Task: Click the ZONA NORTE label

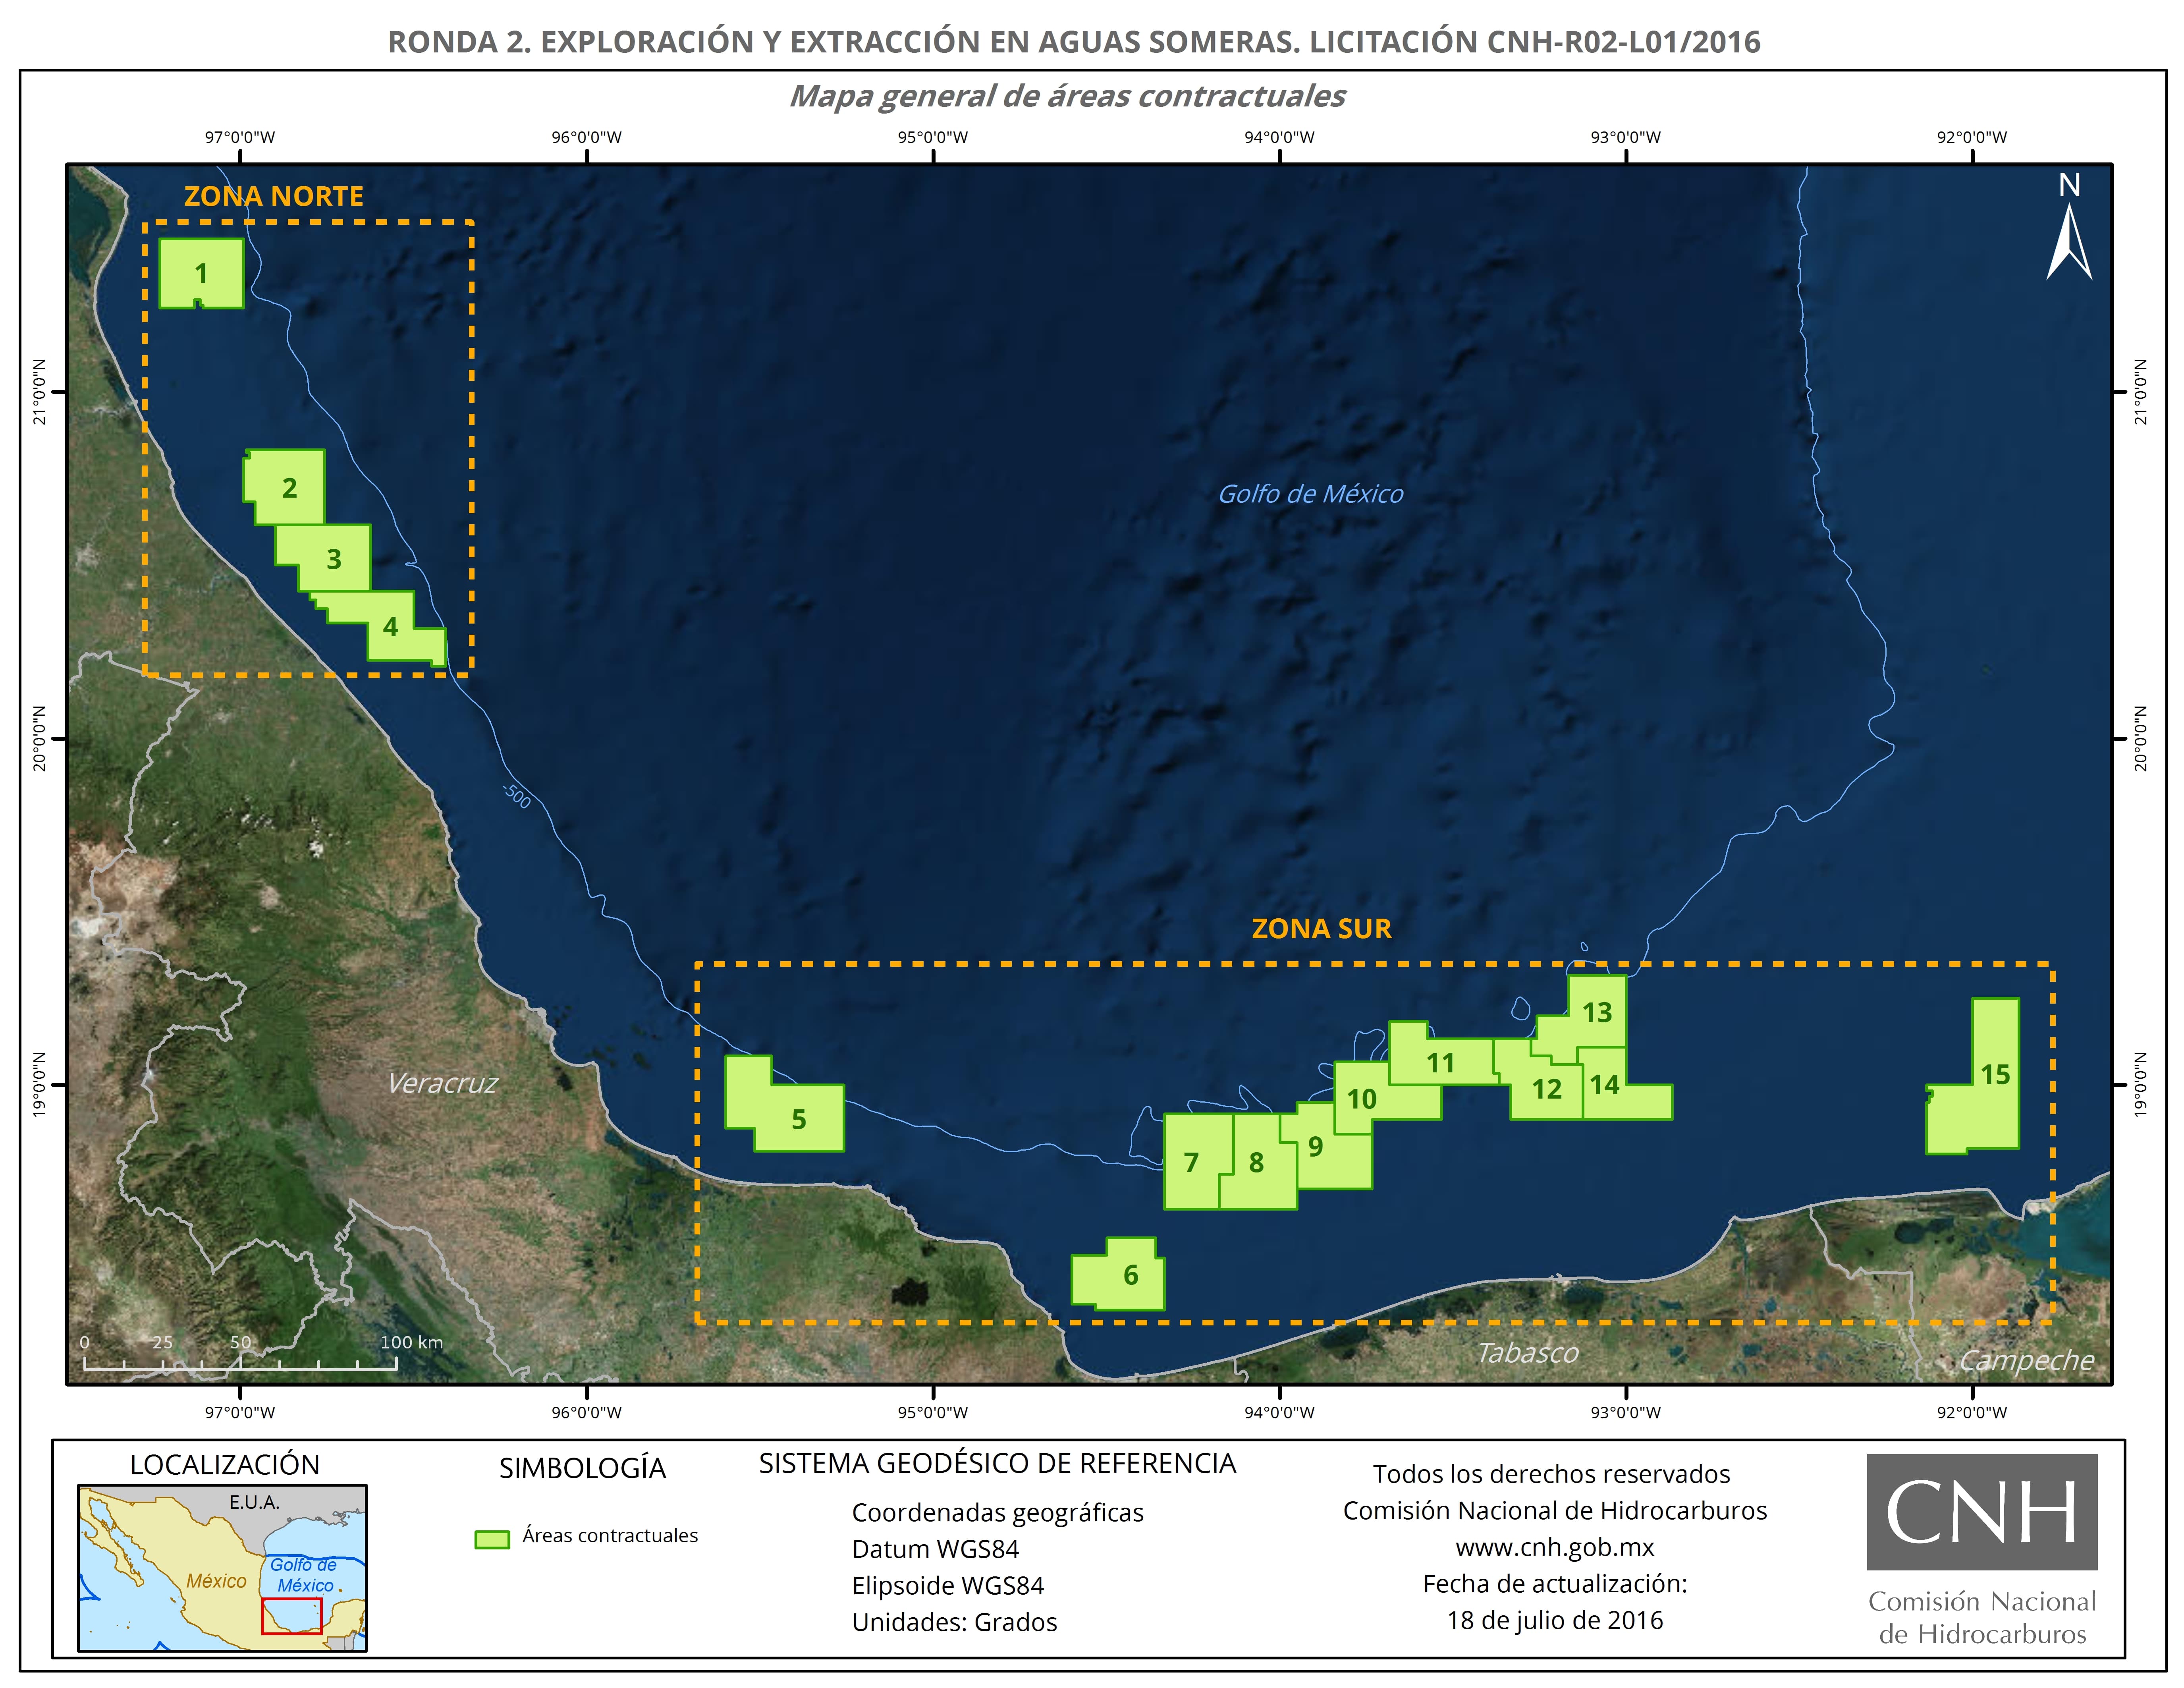Action: point(273,196)
